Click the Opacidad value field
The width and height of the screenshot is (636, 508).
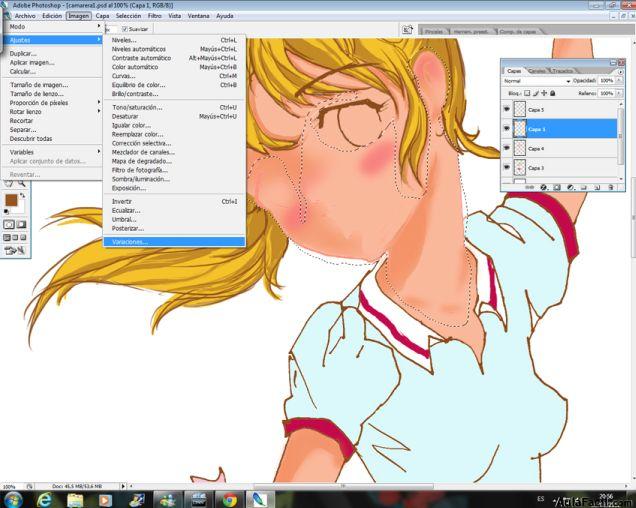click(607, 81)
